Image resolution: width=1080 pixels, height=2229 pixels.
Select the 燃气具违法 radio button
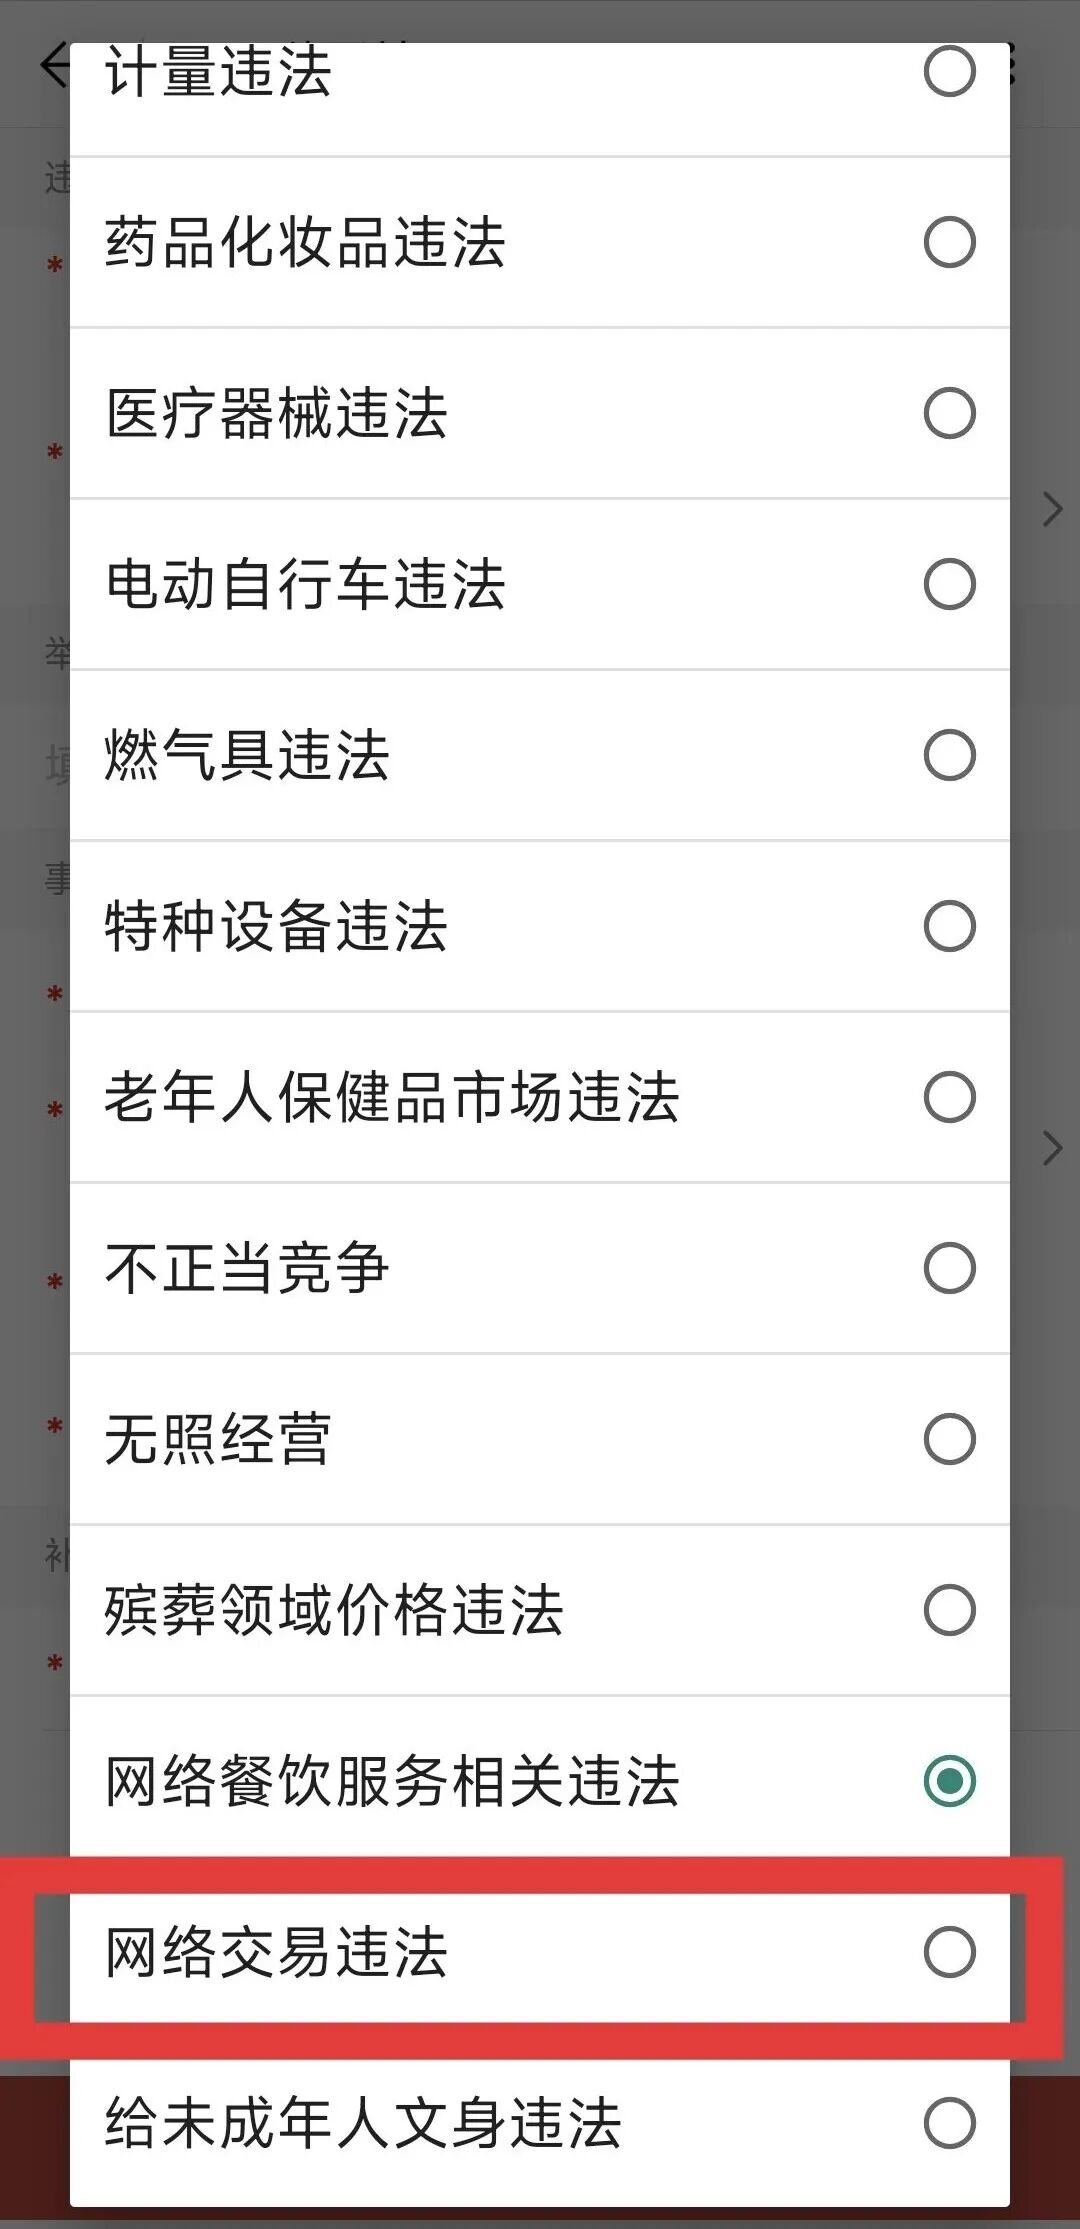click(949, 755)
